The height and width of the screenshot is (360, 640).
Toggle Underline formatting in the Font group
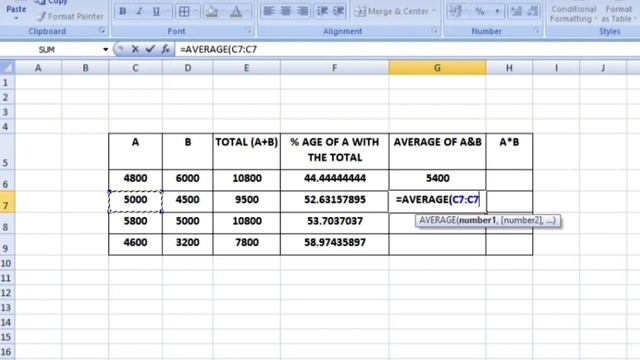click(x=156, y=11)
